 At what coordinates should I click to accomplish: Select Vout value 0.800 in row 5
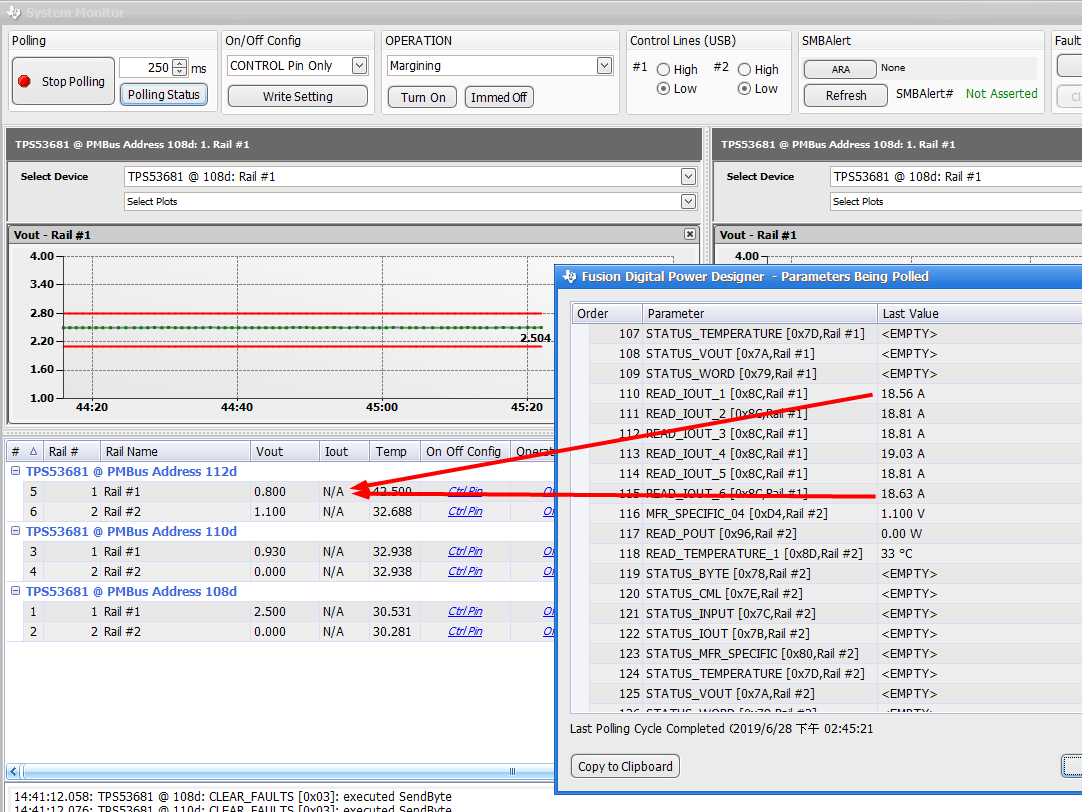pos(270,491)
